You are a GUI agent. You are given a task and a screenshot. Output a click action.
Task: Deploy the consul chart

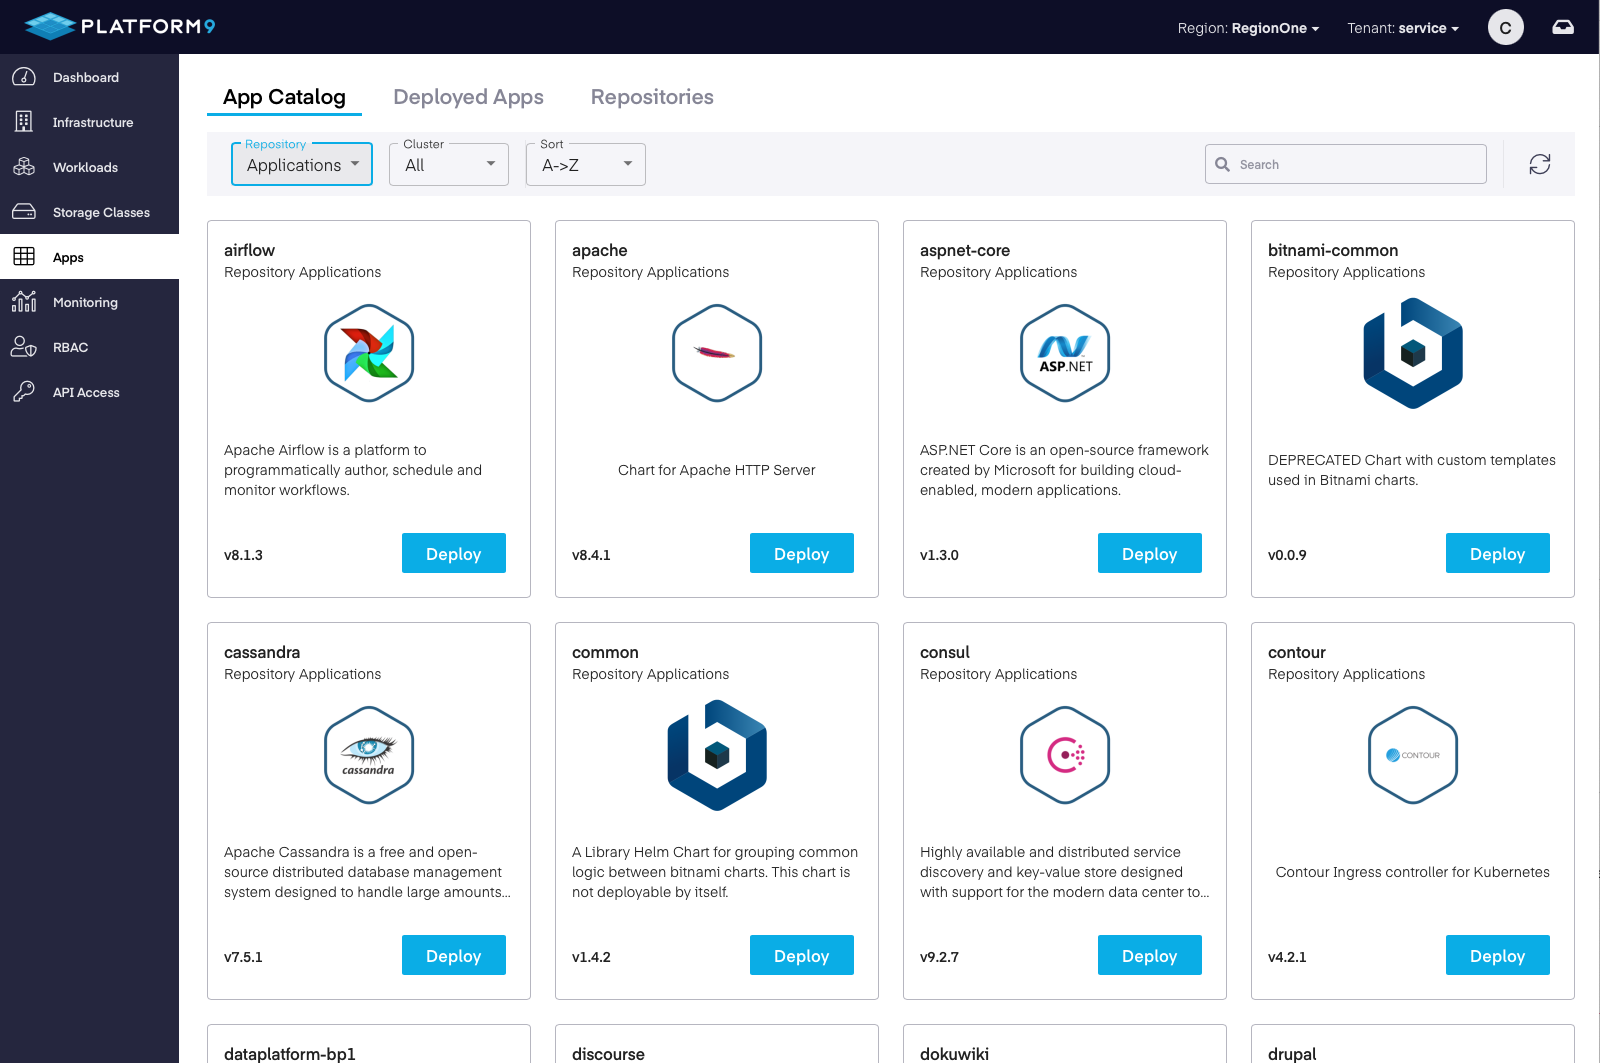click(1149, 955)
